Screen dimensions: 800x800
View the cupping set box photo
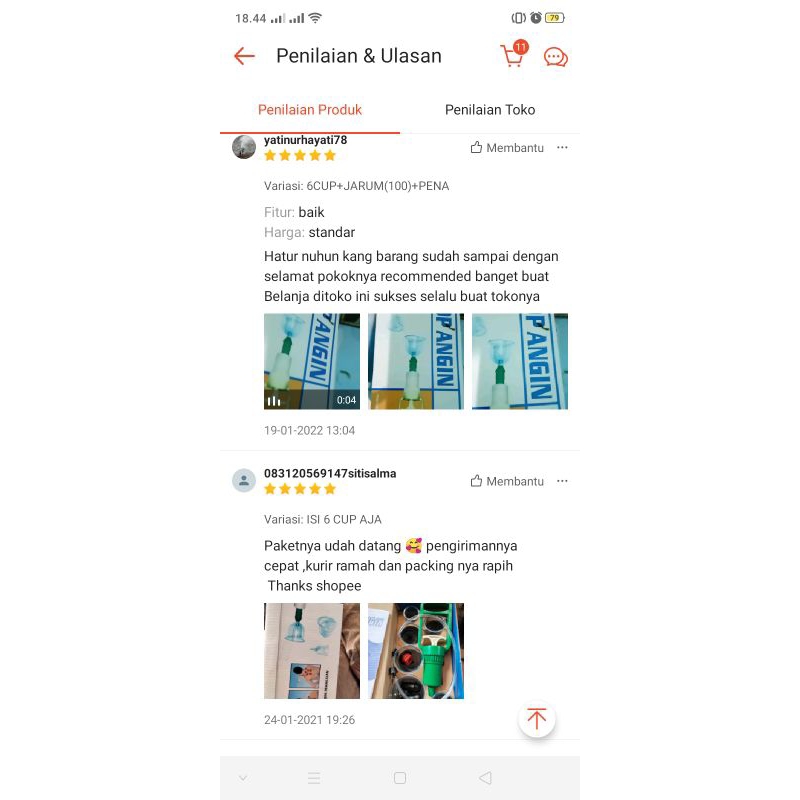point(312,651)
